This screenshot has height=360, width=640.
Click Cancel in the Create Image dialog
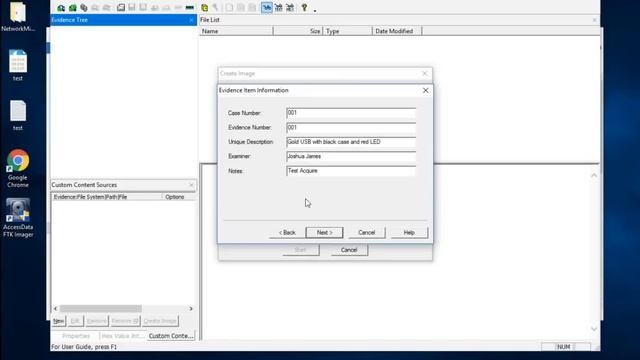point(349,250)
